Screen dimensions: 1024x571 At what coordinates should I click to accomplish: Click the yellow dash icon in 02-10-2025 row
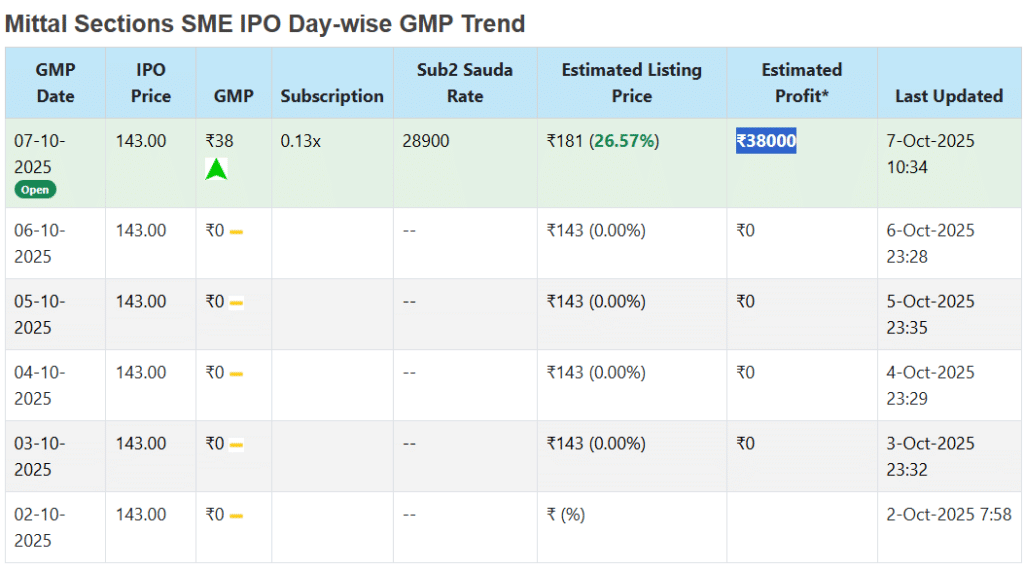click(236, 516)
